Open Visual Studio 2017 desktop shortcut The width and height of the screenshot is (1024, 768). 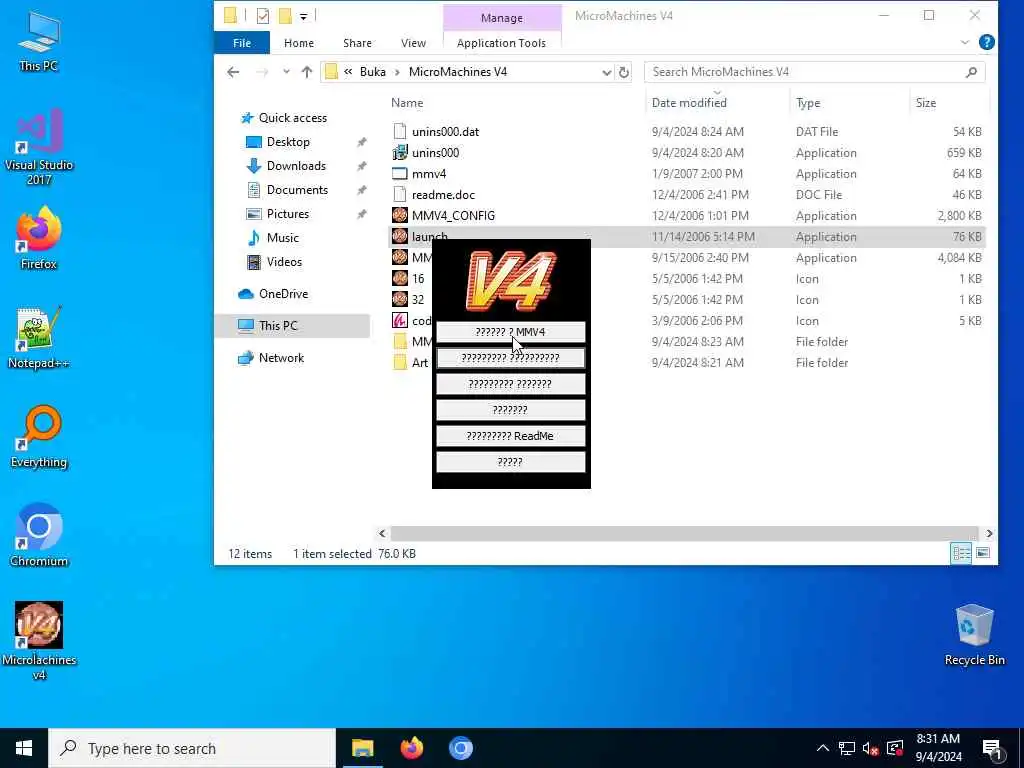pyautogui.click(x=39, y=147)
